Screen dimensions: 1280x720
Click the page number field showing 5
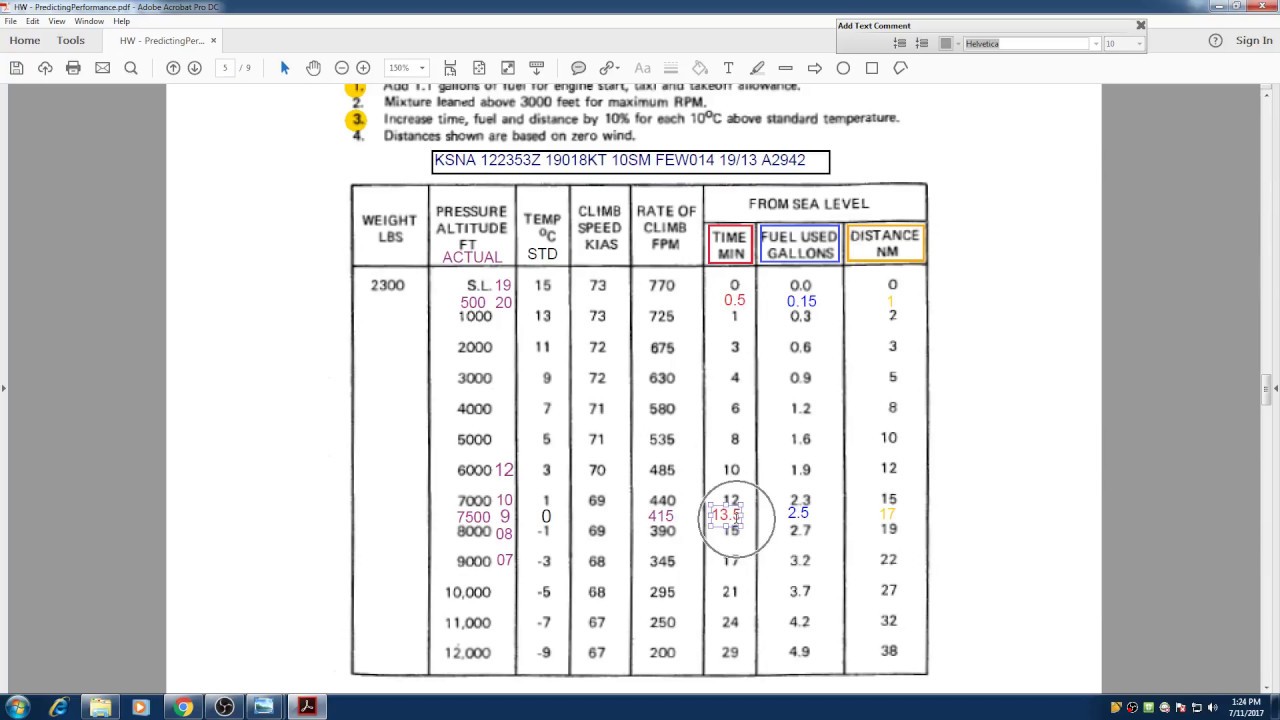[x=225, y=68]
